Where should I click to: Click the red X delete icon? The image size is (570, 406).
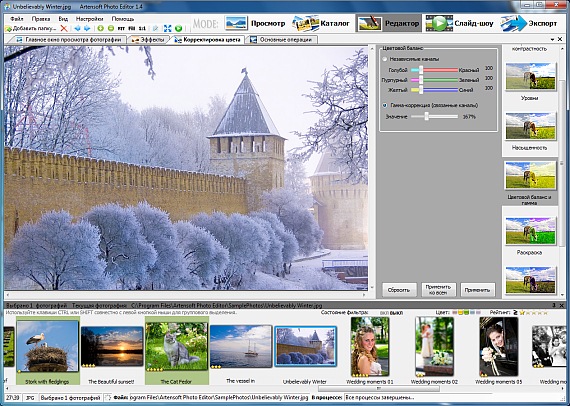(x=64, y=28)
